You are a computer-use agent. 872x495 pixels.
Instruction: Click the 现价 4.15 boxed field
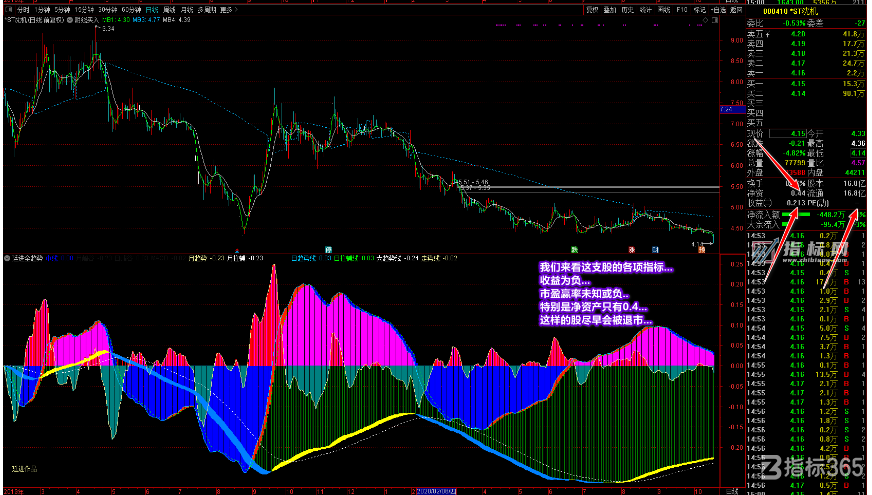[x=788, y=133]
